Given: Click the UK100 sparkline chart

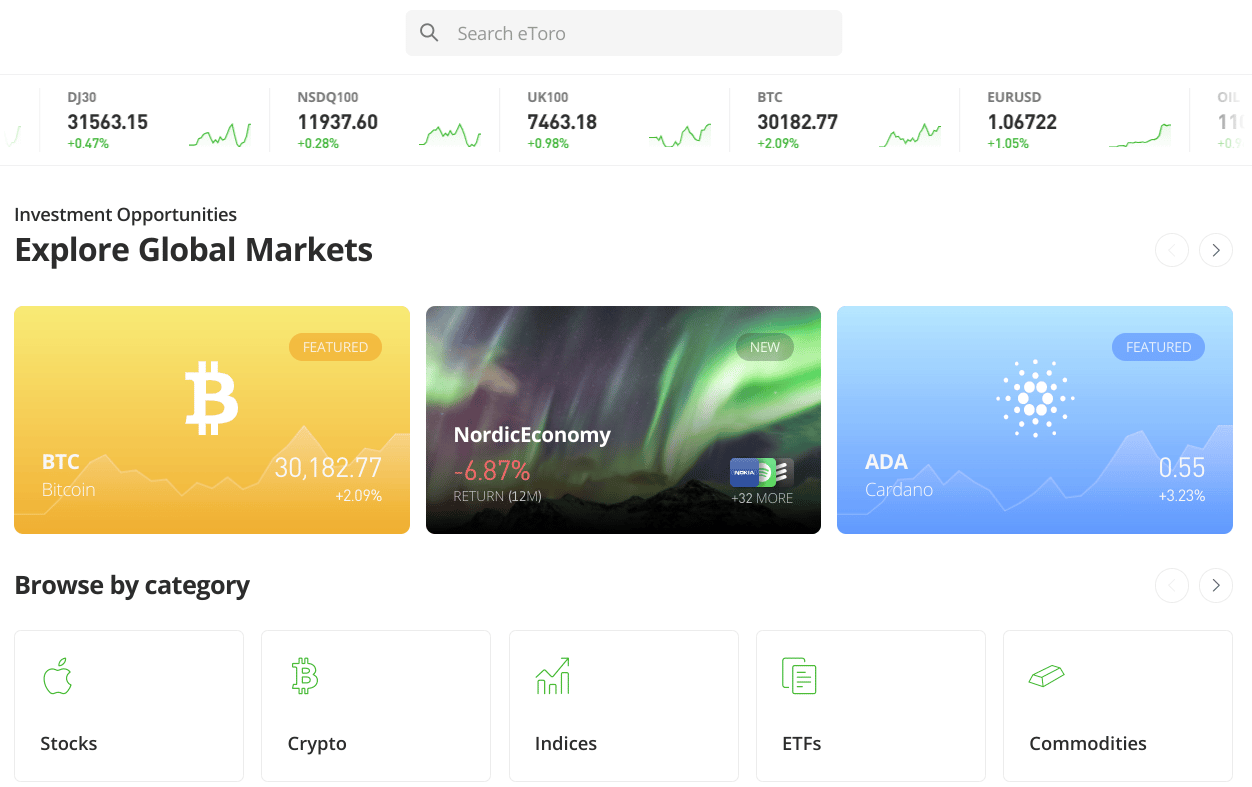Looking at the screenshot, I should pos(680,135).
